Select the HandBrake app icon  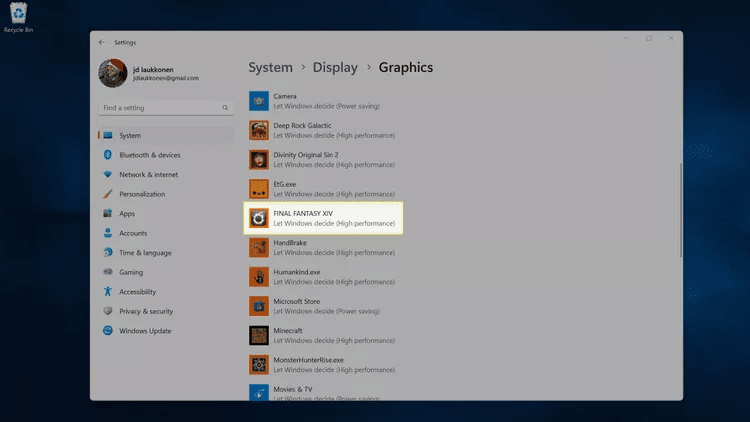[259, 247]
